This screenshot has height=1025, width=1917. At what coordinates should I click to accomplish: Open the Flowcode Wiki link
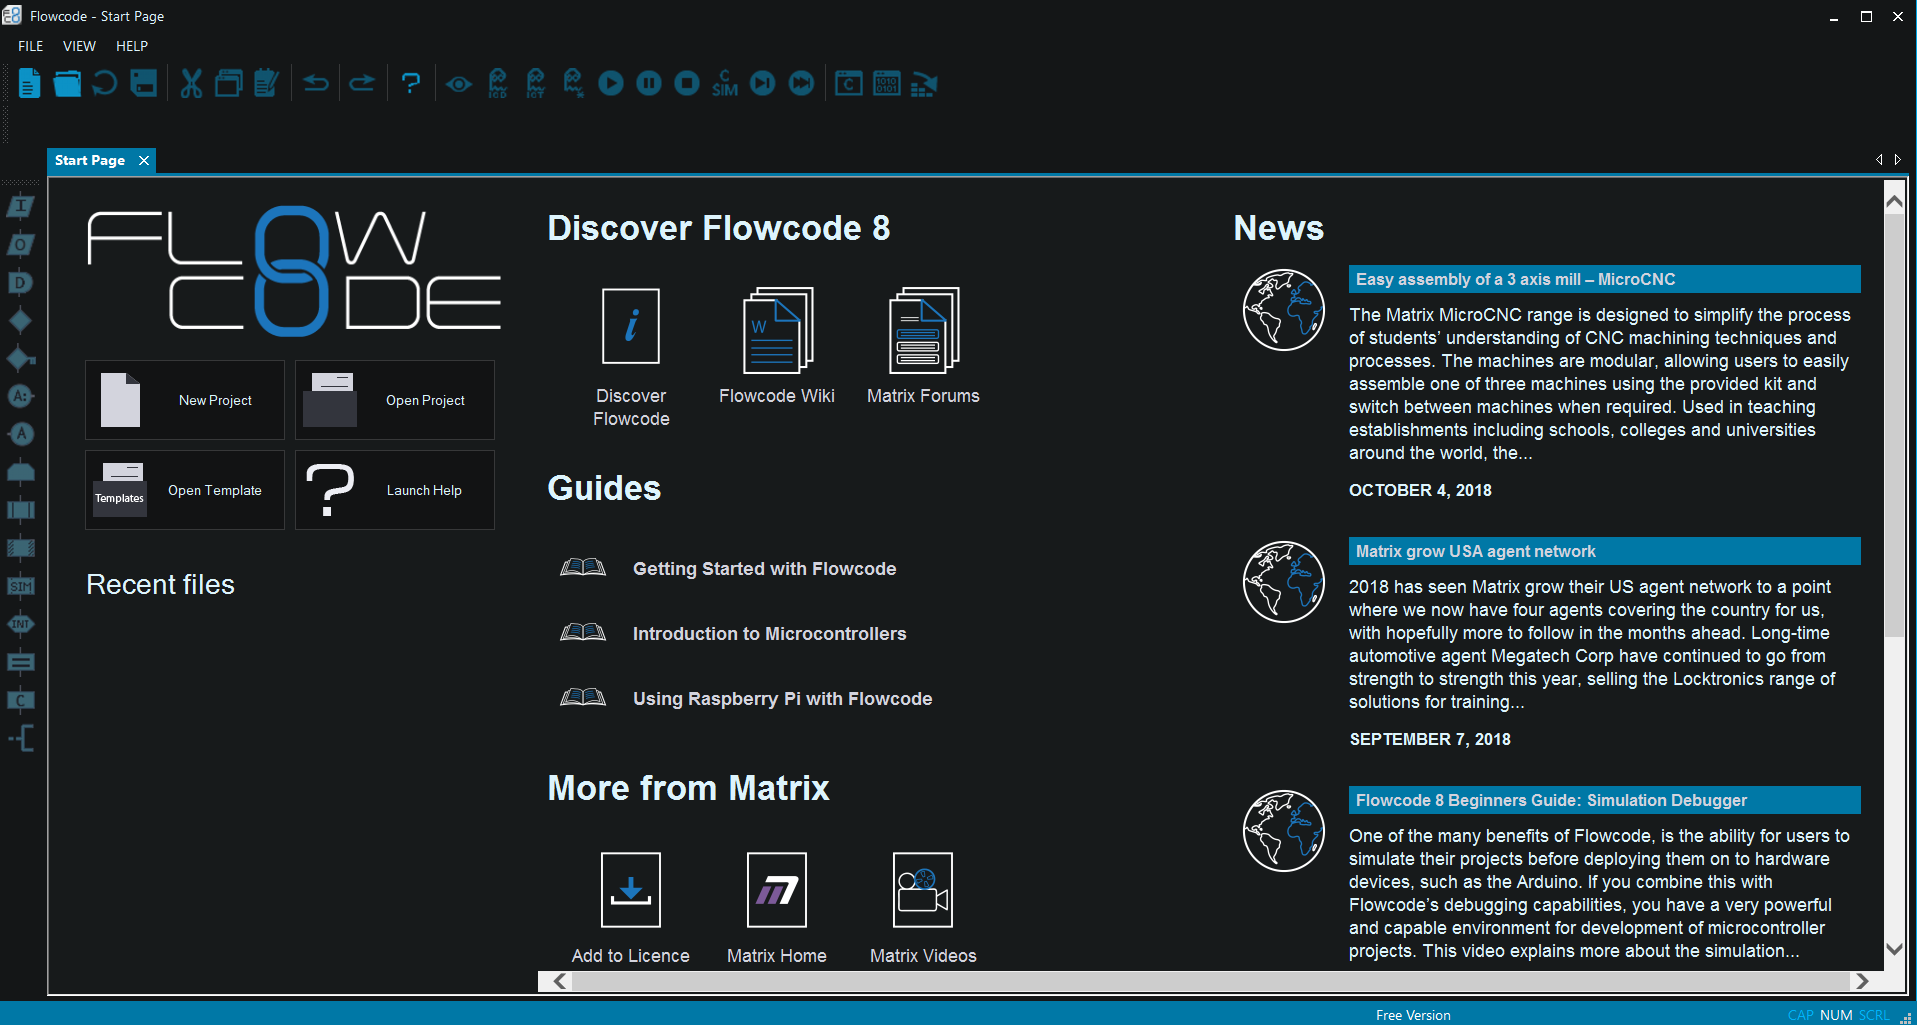coord(777,346)
